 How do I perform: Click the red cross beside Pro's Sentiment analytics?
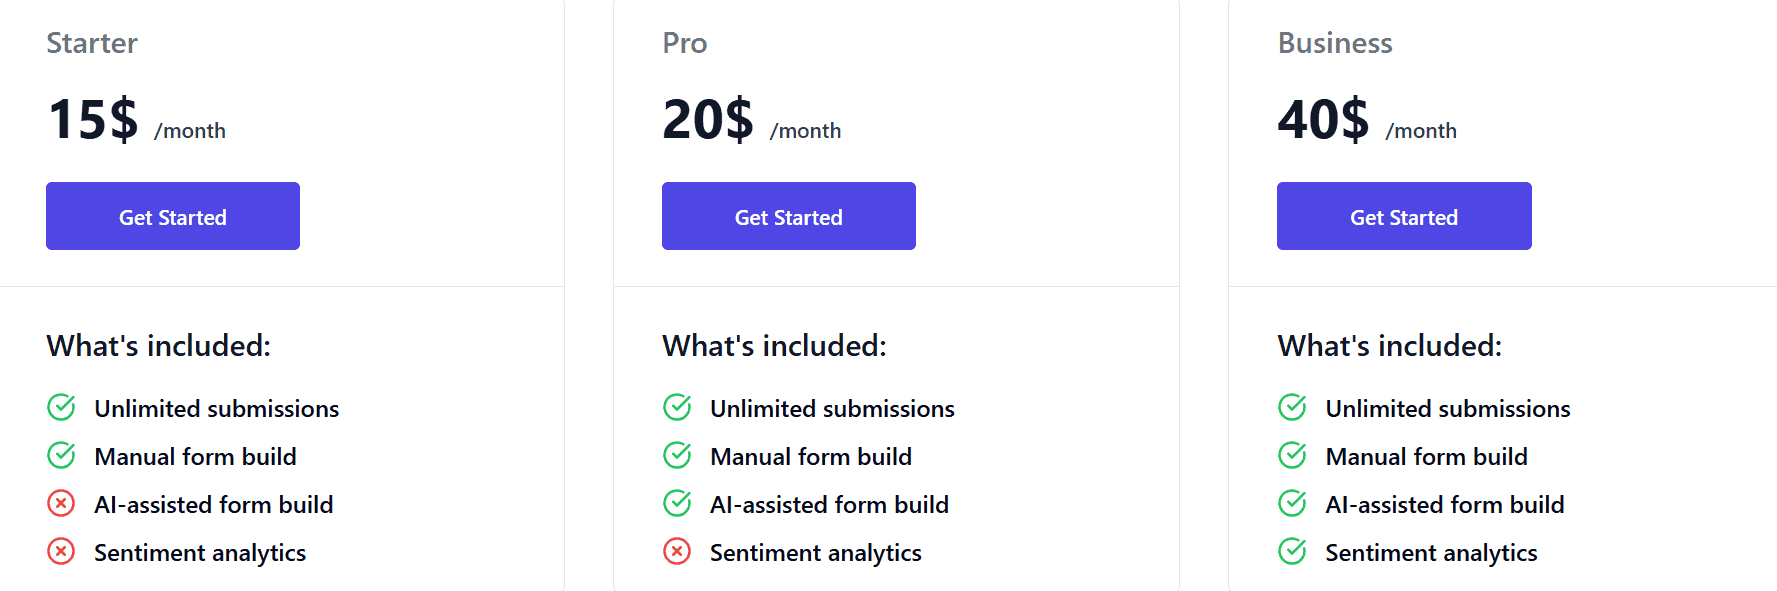[x=677, y=552]
